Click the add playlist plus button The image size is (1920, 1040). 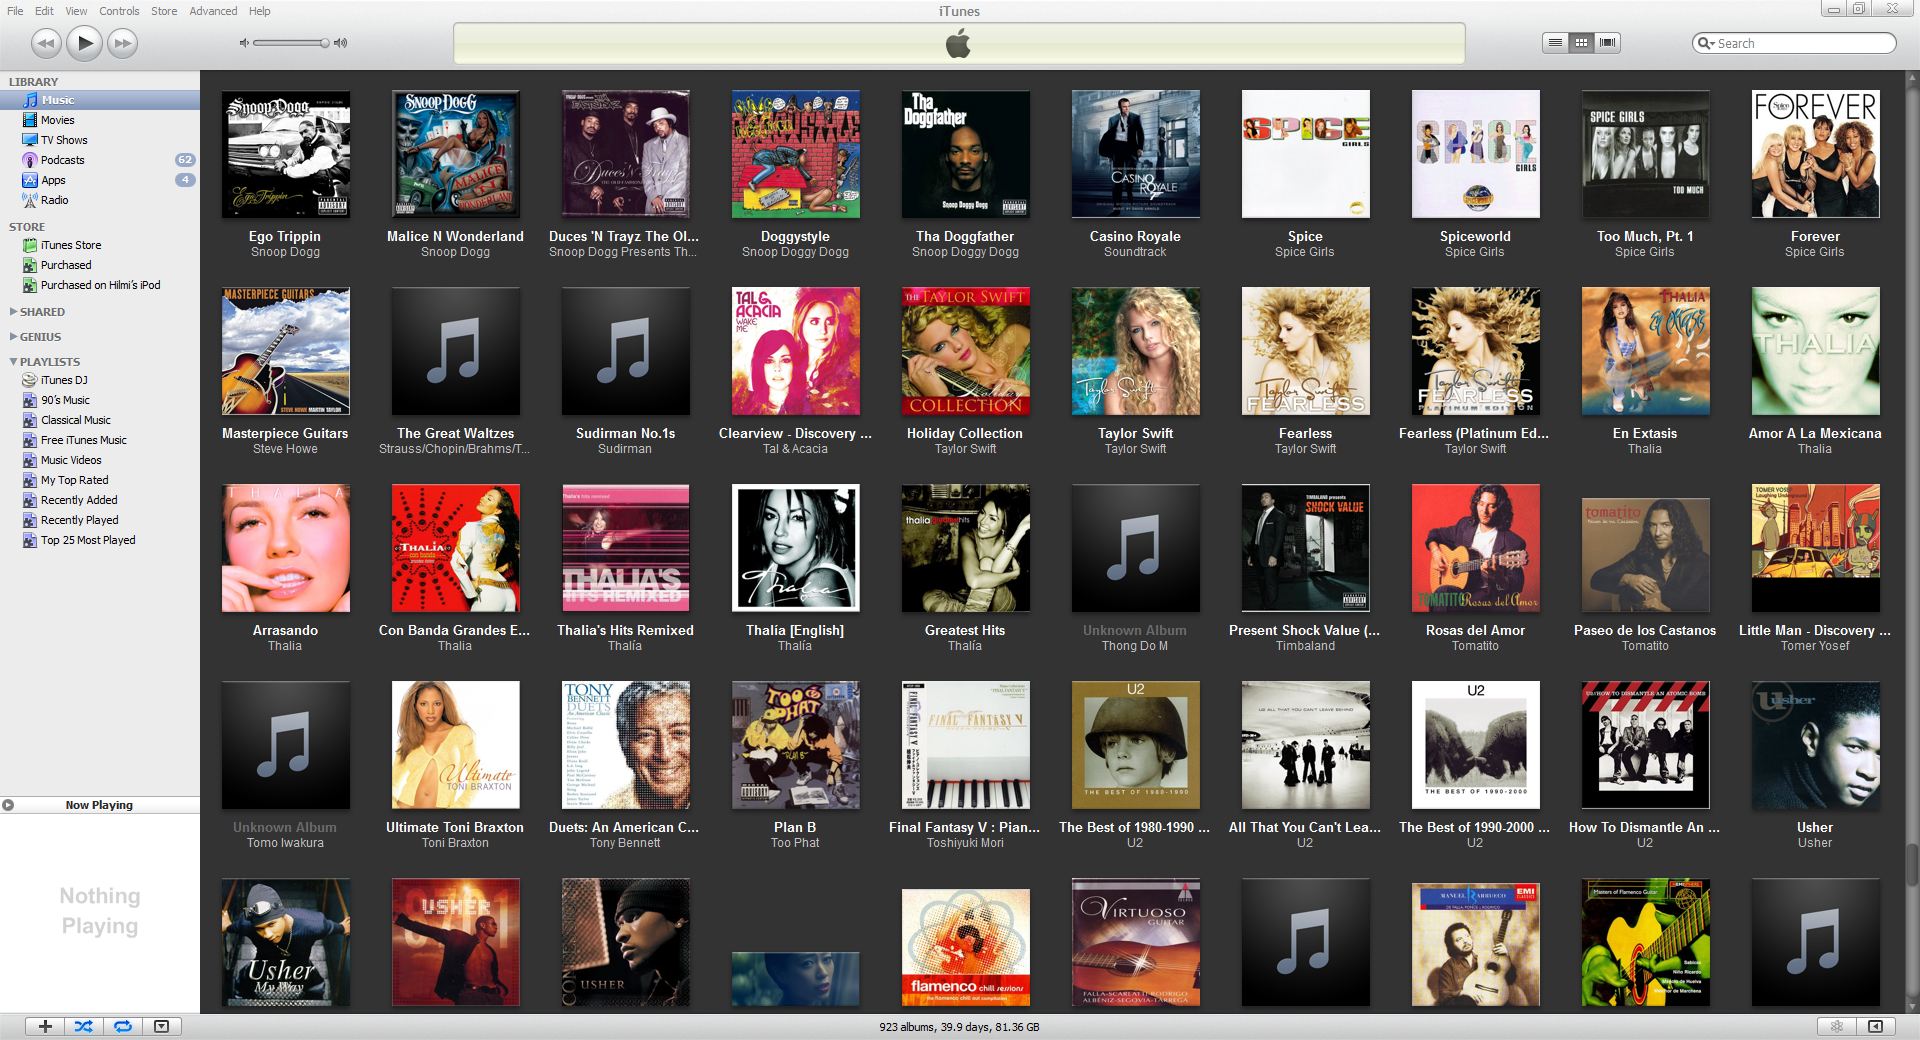(45, 1026)
